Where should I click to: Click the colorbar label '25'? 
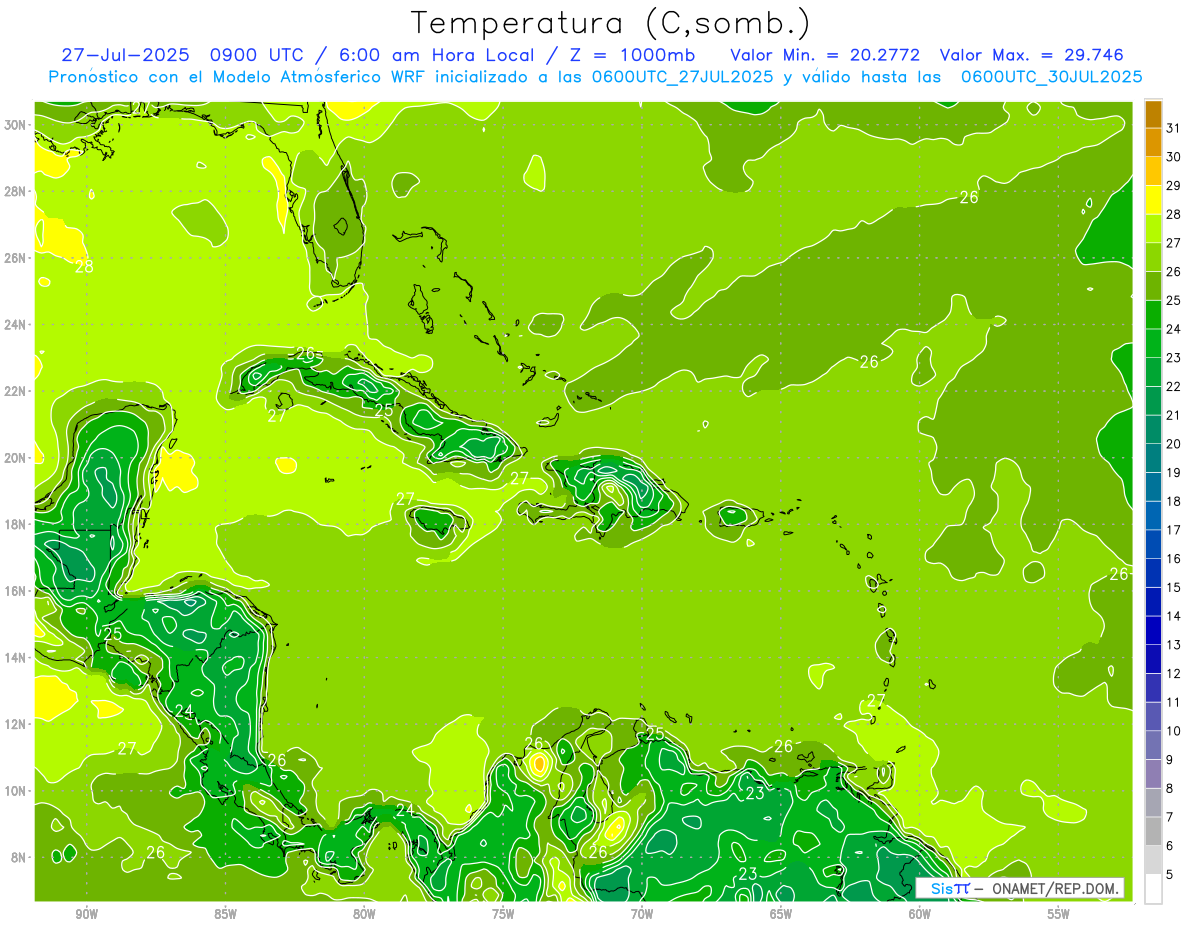(1174, 300)
